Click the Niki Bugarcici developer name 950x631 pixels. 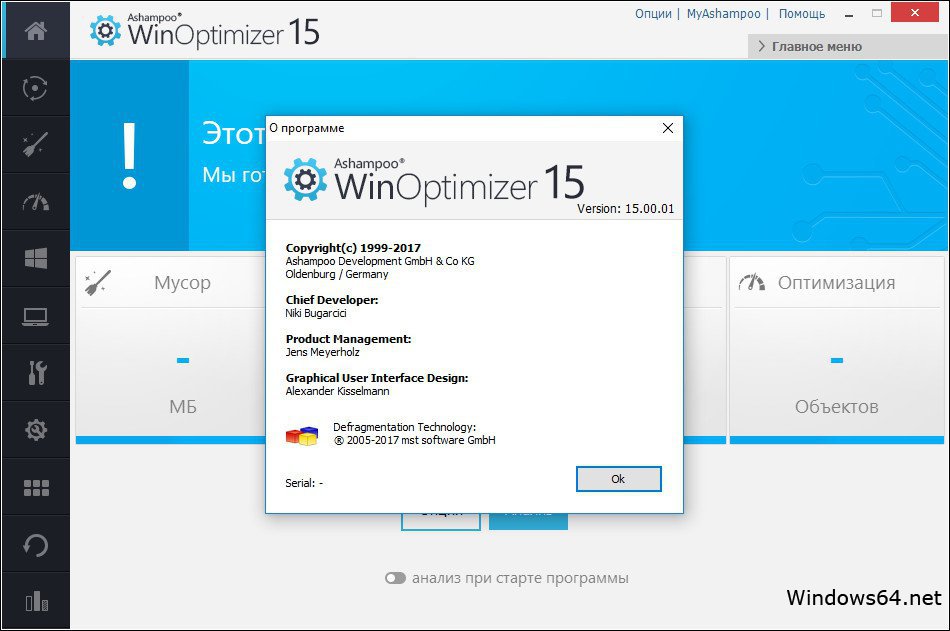316,313
